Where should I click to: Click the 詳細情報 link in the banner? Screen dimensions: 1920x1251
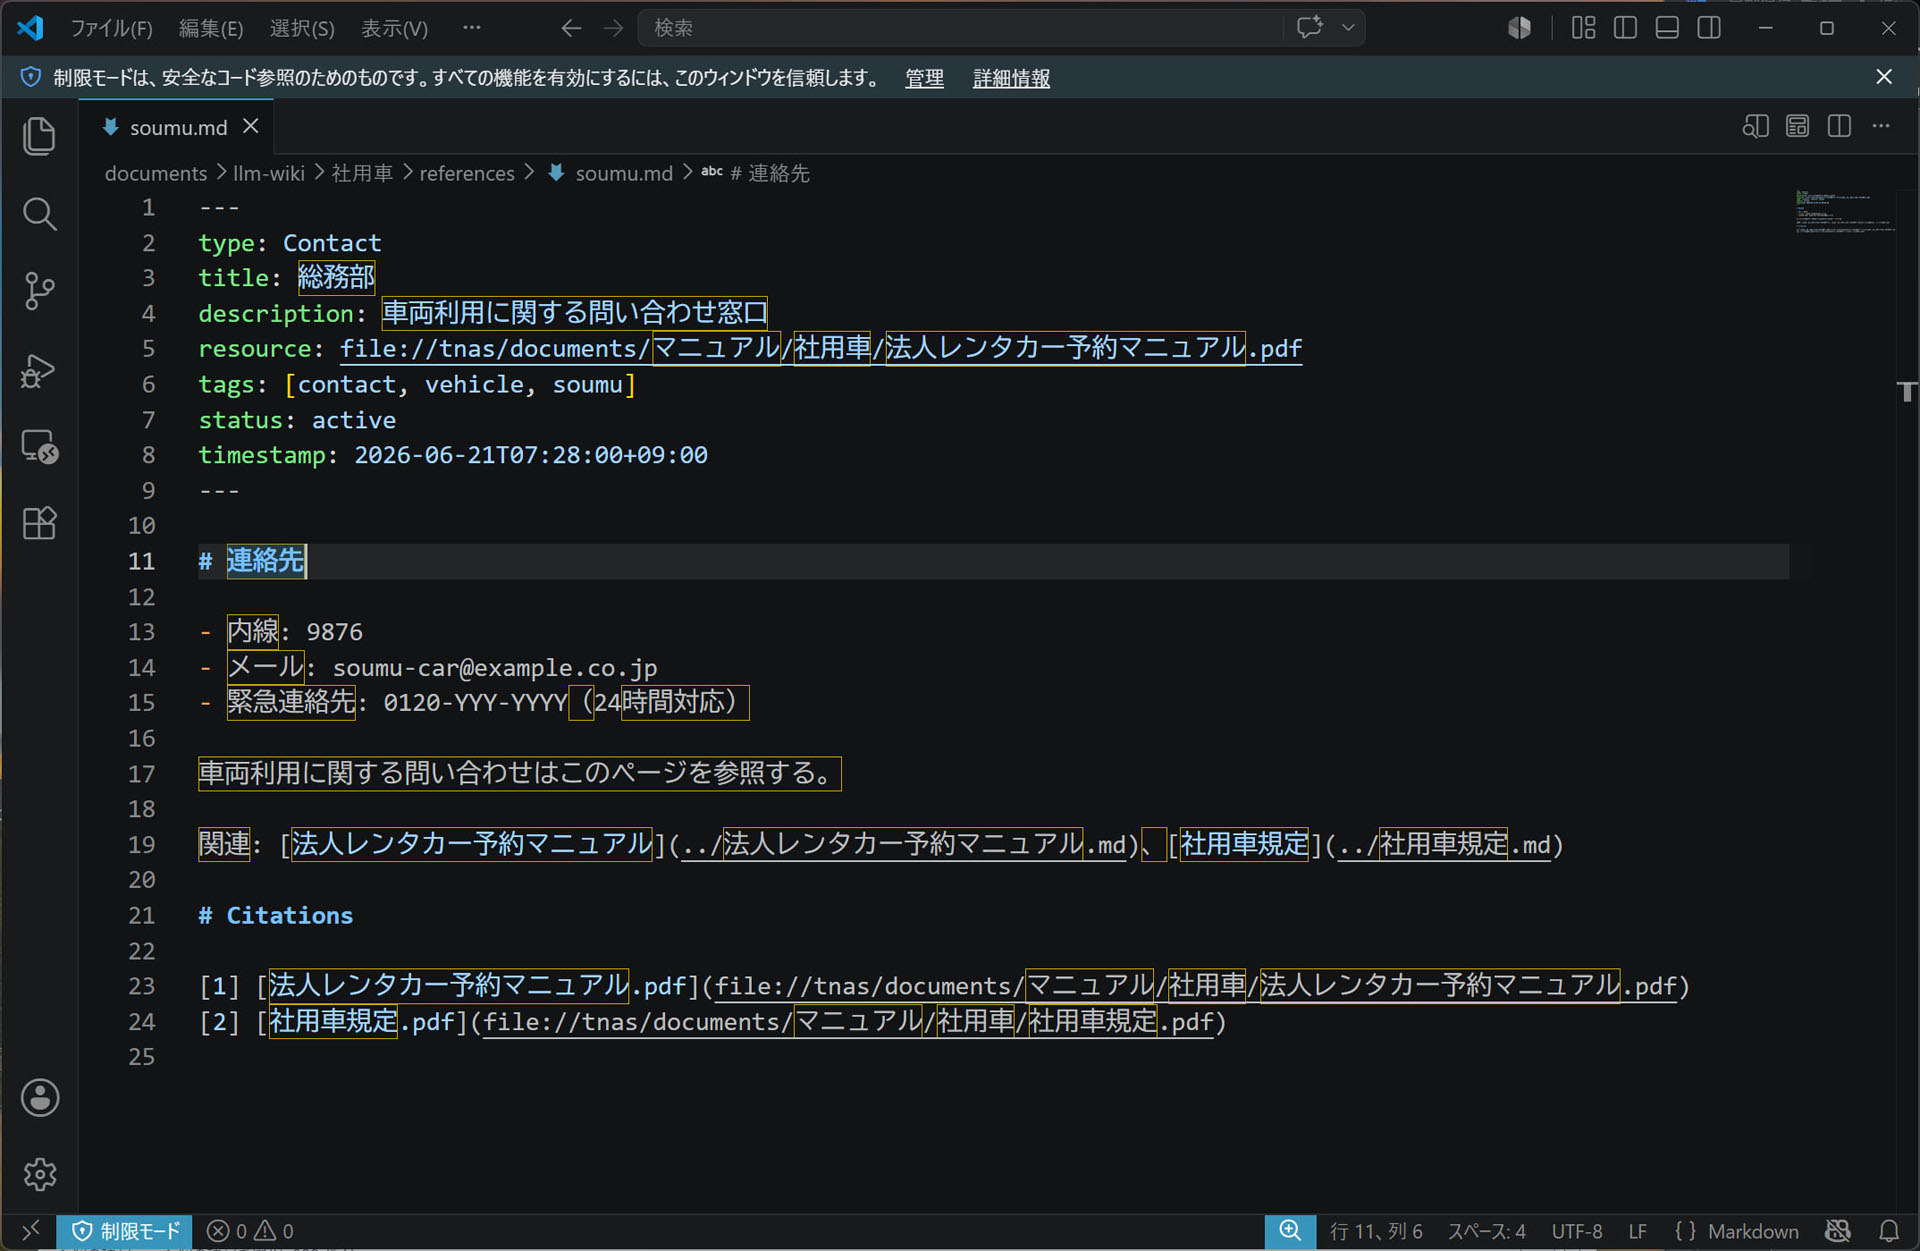pos(1011,78)
